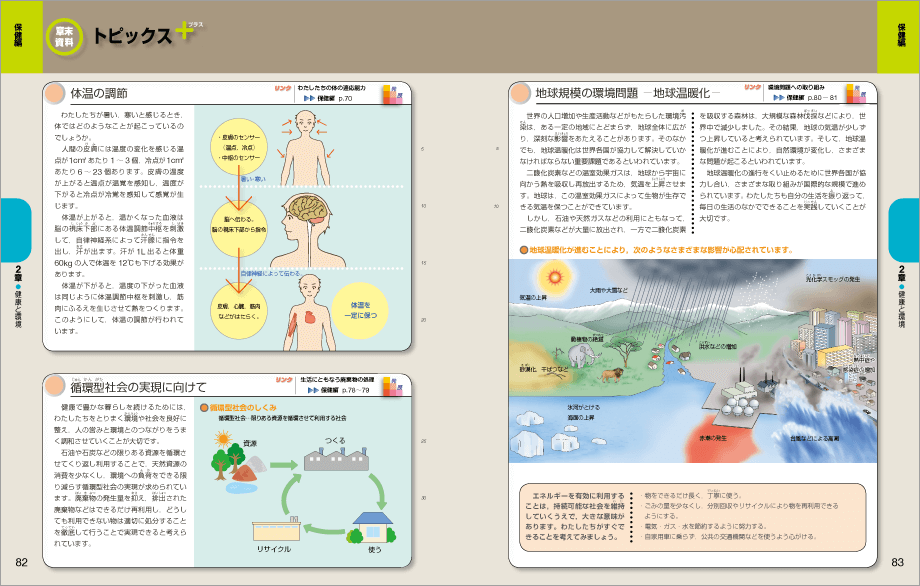This screenshot has width=920, height=586.
Task: Select the 地球規模の環境問題 section heading
Action: coord(628,93)
